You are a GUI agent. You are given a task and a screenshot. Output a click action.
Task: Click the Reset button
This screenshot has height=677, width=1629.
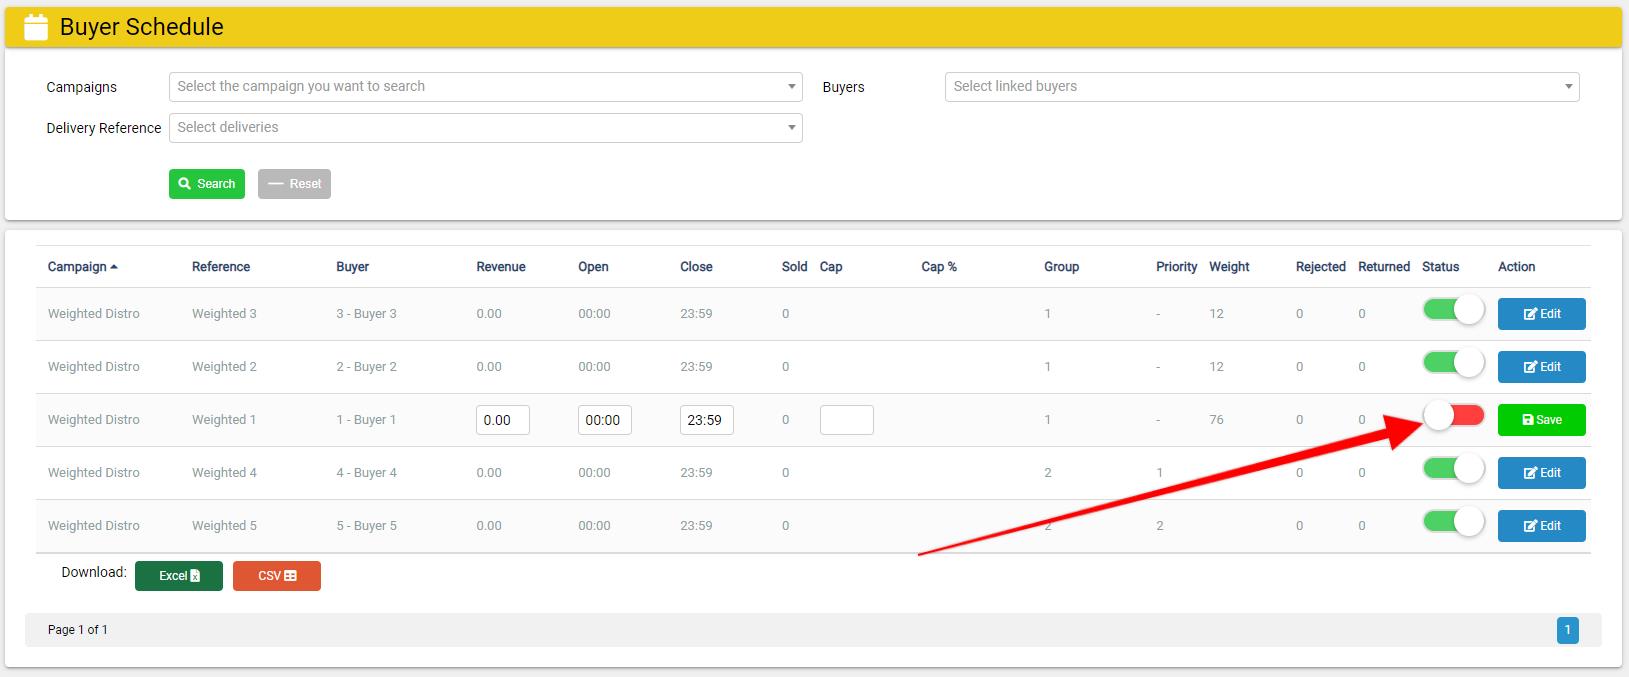[x=294, y=184]
